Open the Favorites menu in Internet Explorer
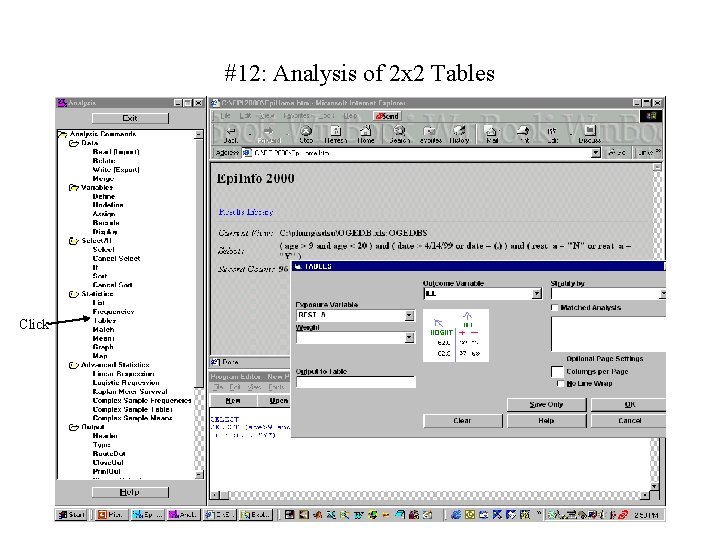Image resolution: width=720 pixels, height=540 pixels. click(x=296, y=116)
